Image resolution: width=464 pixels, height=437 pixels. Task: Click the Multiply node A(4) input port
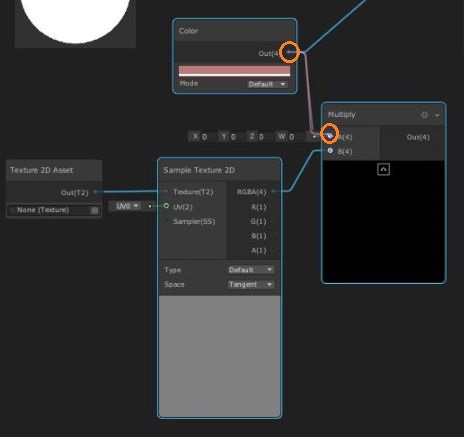click(330, 136)
